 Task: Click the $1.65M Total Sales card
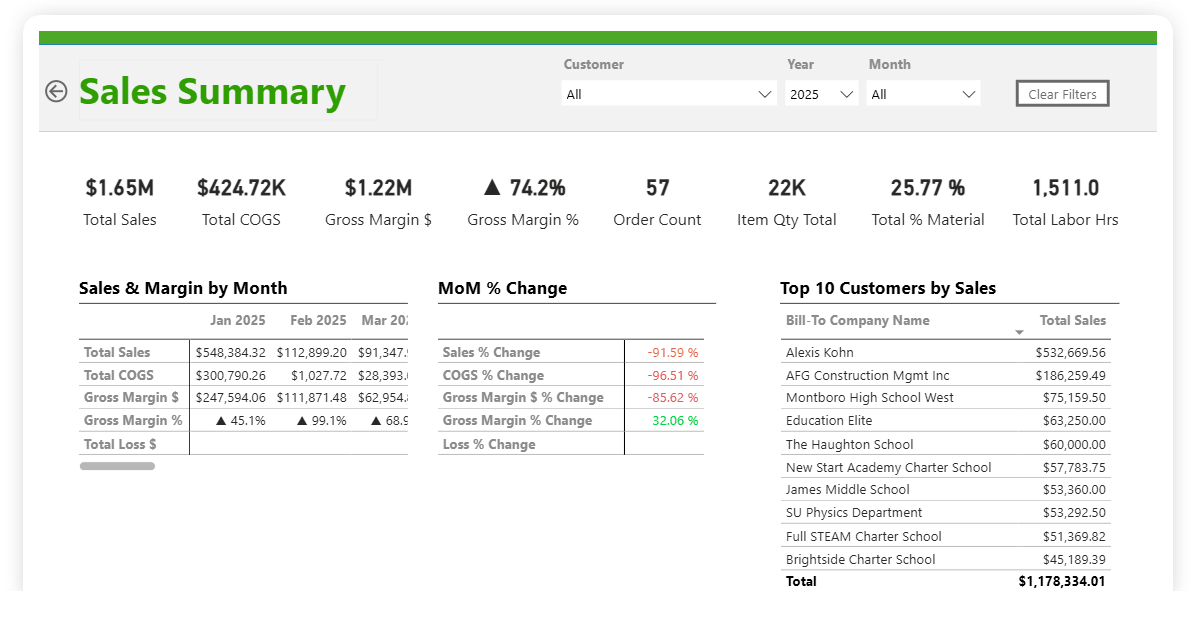coord(120,202)
